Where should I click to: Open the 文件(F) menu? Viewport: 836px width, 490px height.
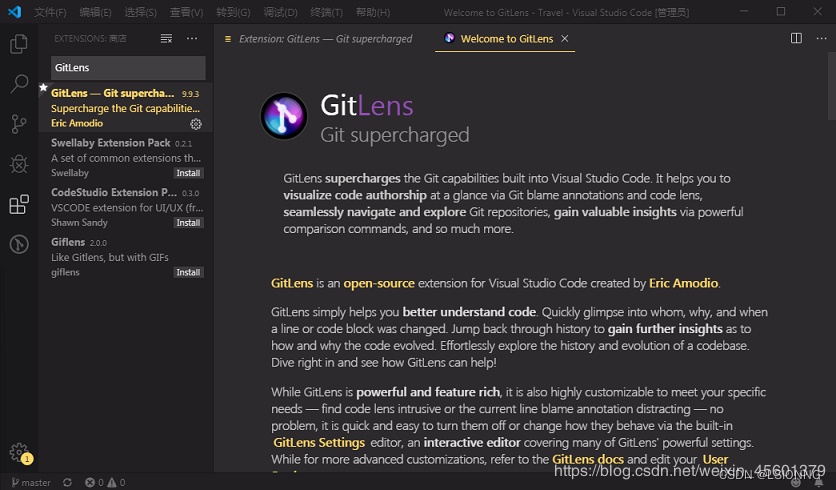tap(50, 12)
